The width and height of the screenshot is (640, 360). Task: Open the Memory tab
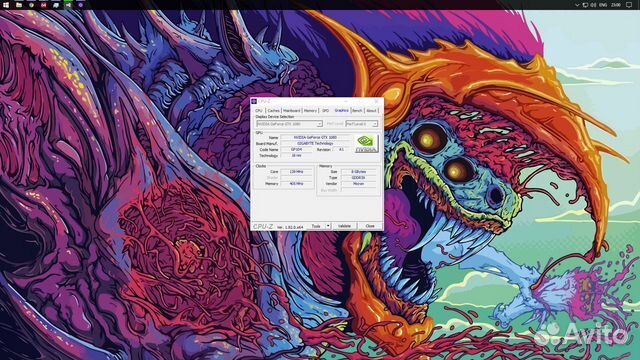[310, 111]
